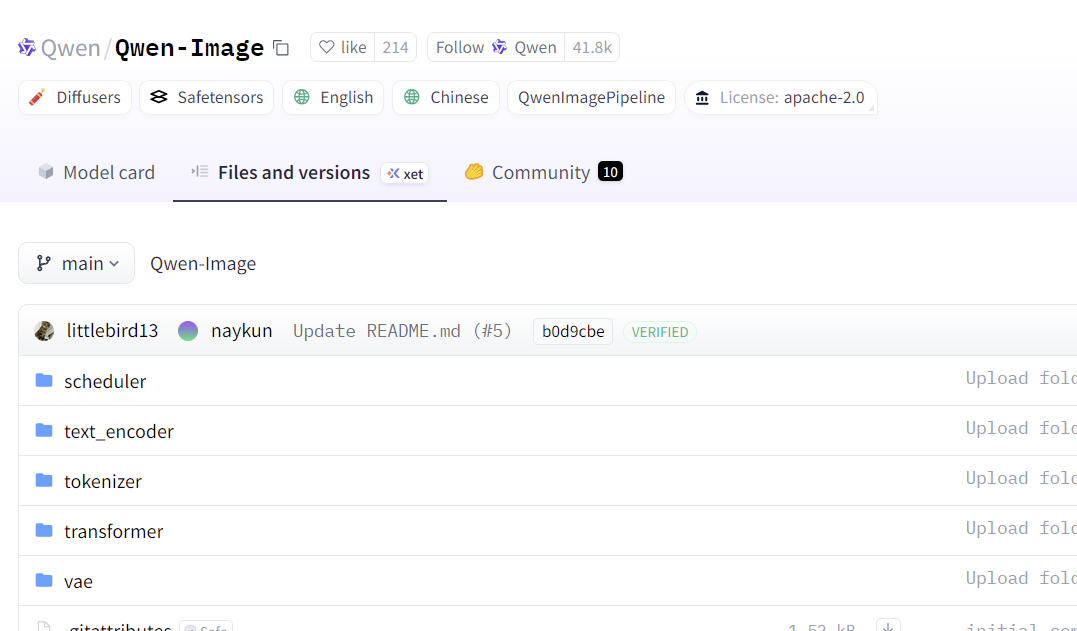Open the Qwen-Image model title link
The height and width of the screenshot is (631, 1077).
point(189,48)
